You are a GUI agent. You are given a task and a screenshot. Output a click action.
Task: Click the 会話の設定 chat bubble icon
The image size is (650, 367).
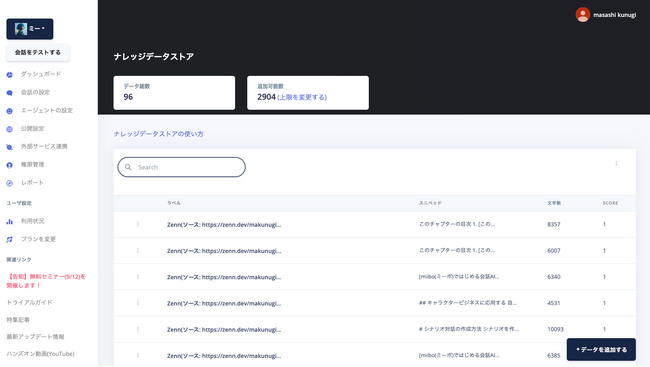pyautogui.click(x=10, y=93)
